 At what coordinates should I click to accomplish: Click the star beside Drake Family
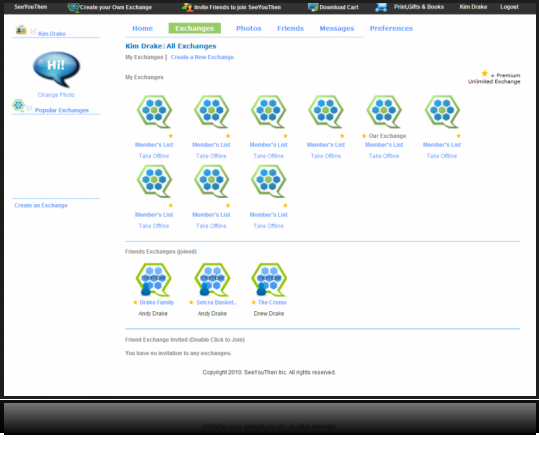[x=135, y=302]
